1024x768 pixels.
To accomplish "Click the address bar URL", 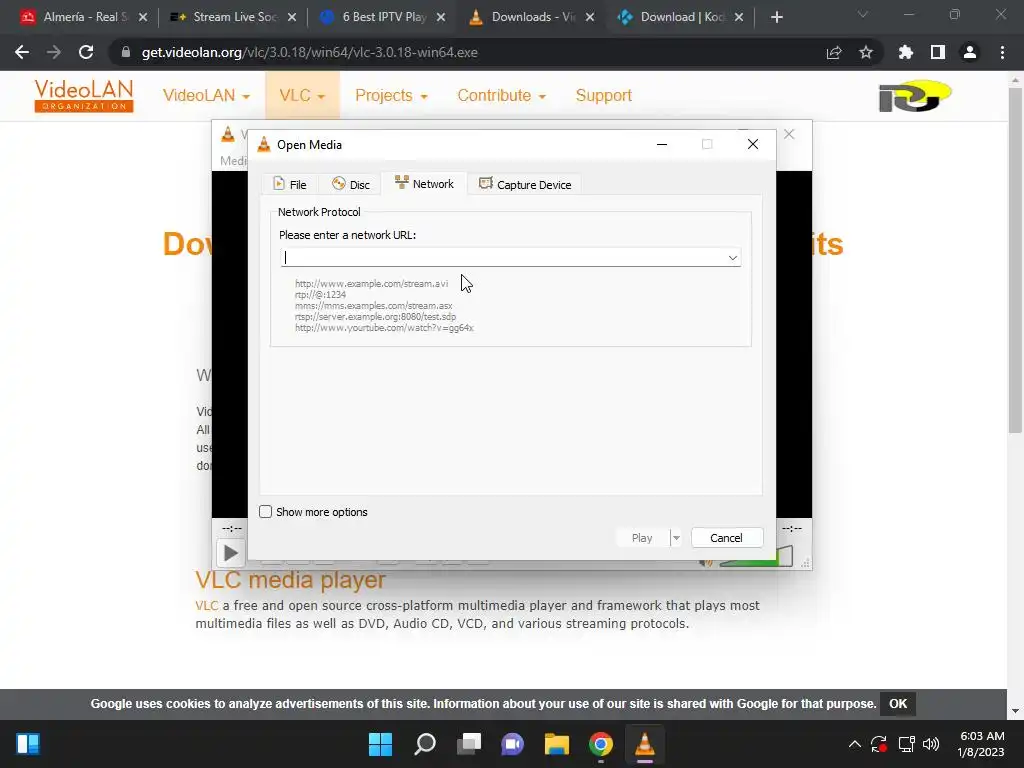I will pos(310,52).
